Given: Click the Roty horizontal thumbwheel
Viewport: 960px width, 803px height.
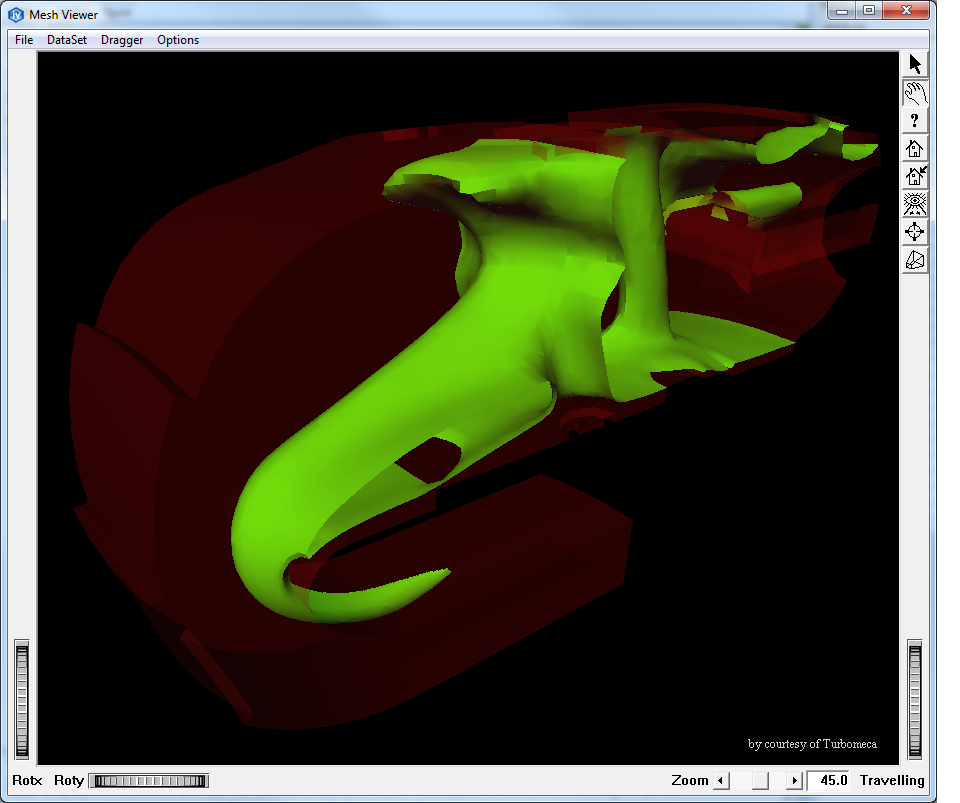Looking at the screenshot, I should coord(149,781).
